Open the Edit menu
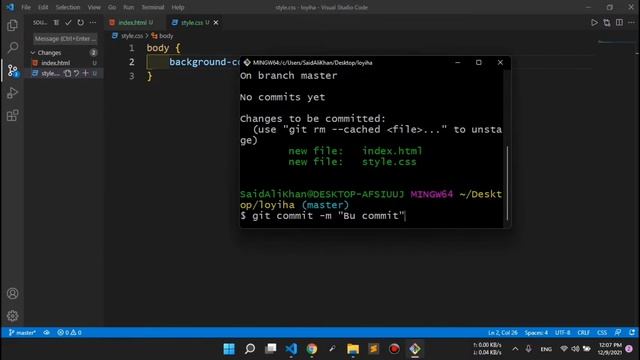 point(43,7)
